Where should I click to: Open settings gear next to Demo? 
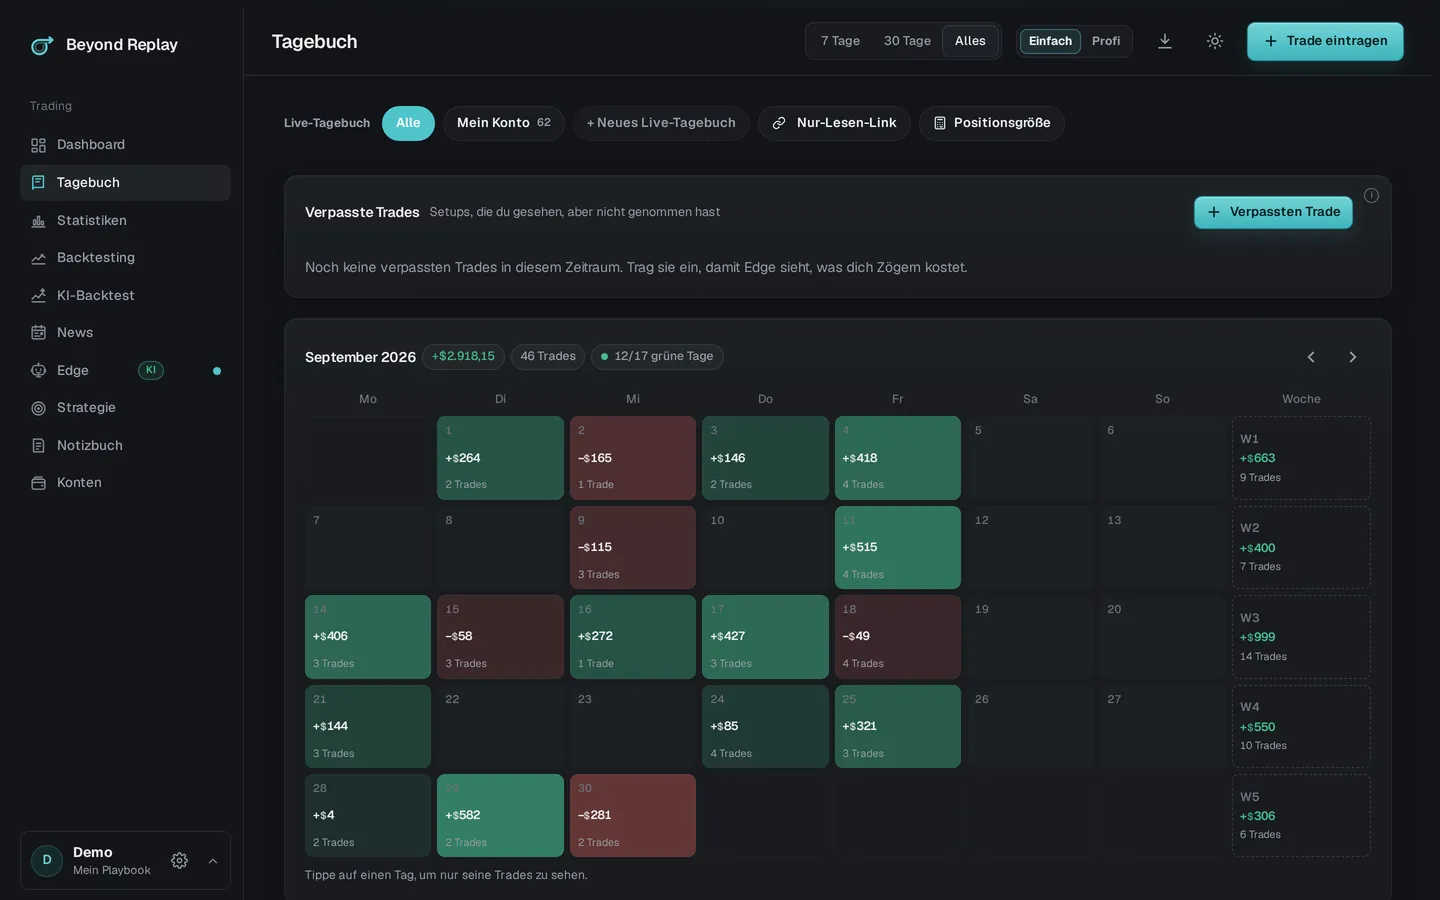pos(179,861)
